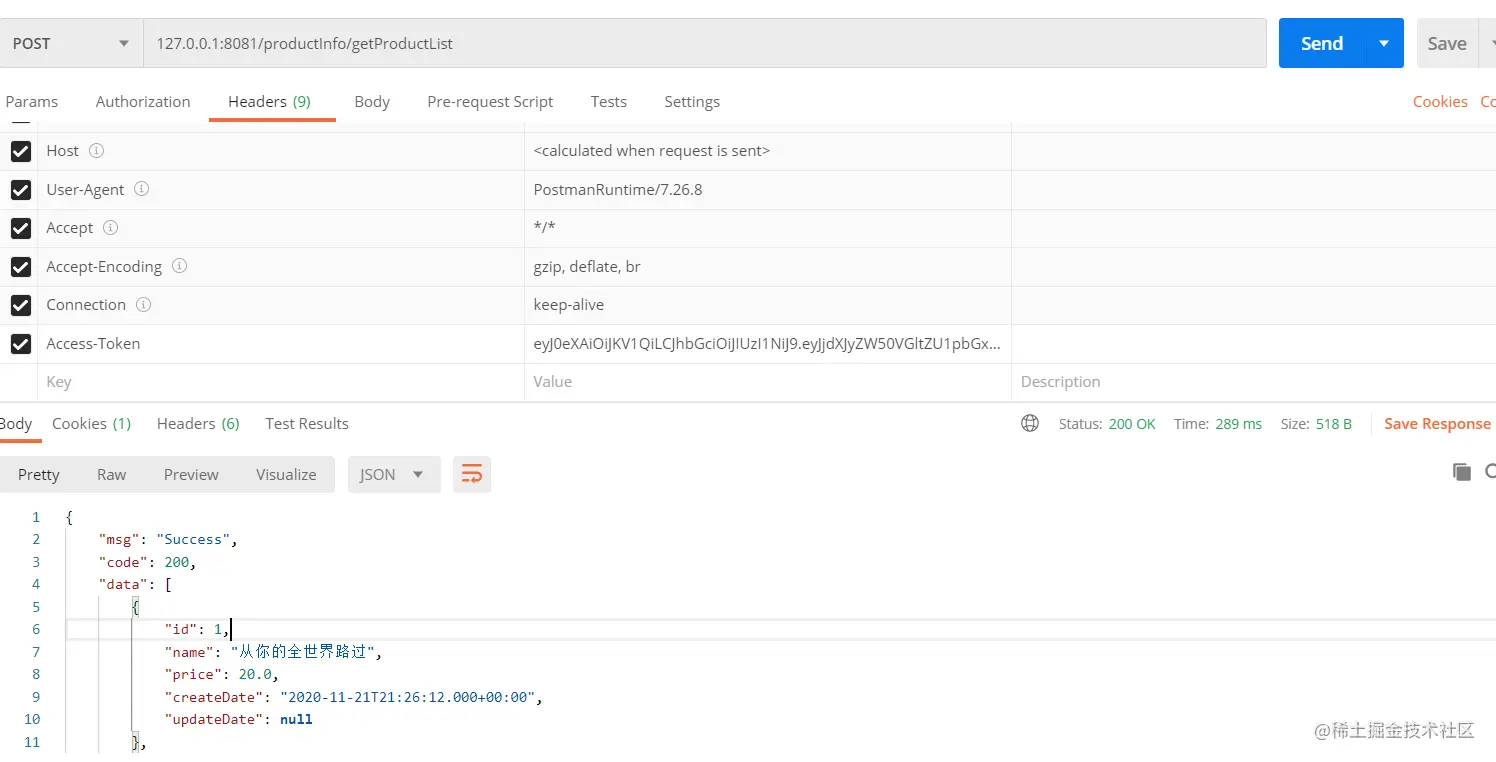Uncheck the Accept-Encoding header
The width and height of the screenshot is (1496, 762).
(20, 267)
